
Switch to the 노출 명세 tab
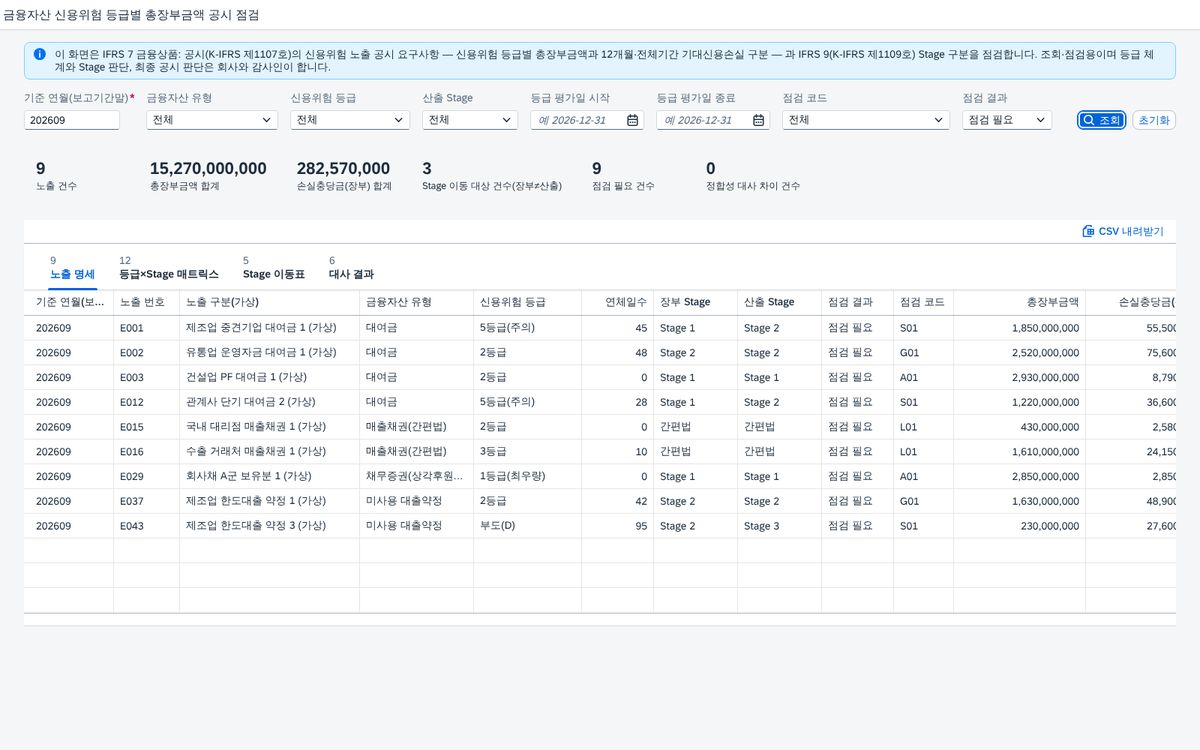coord(72,273)
